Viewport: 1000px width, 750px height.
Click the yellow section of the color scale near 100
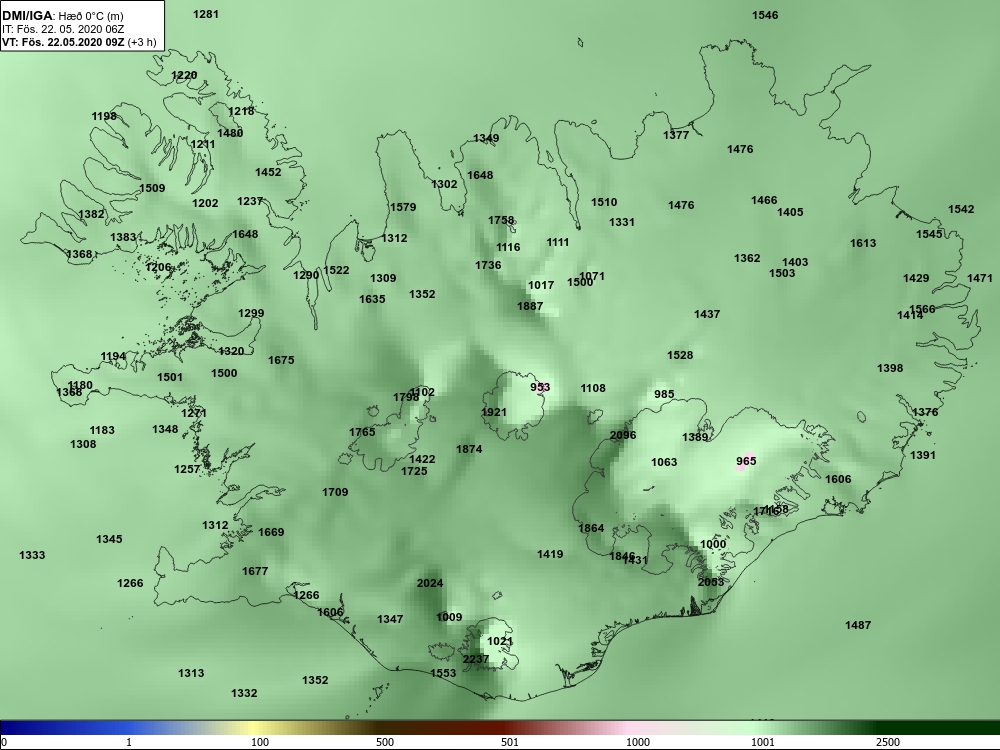click(255, 728)
